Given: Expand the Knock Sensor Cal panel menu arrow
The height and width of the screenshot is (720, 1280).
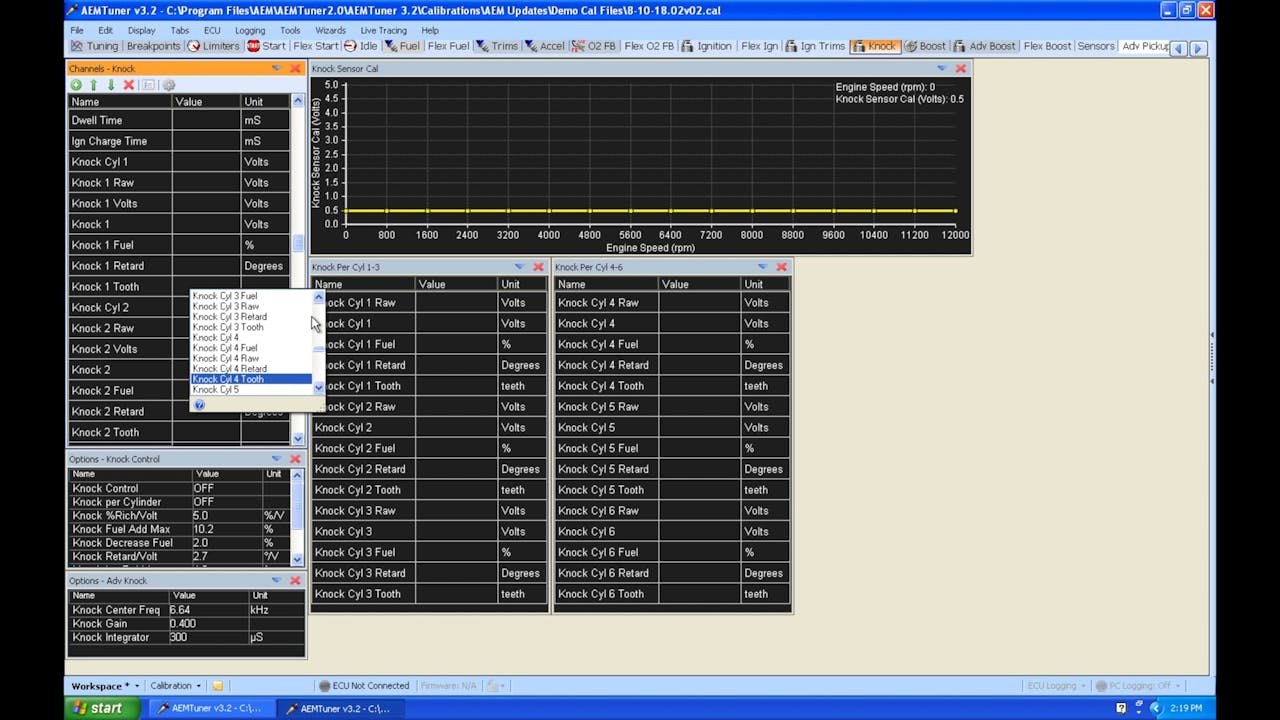Looking at the screenshot, I should point(941,68).
